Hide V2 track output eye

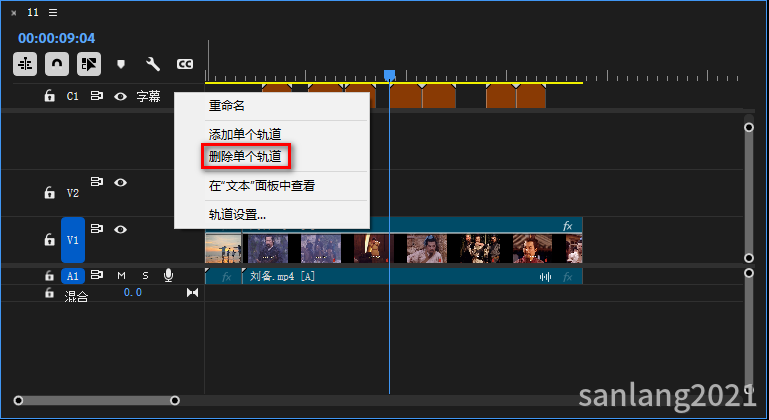120,183
